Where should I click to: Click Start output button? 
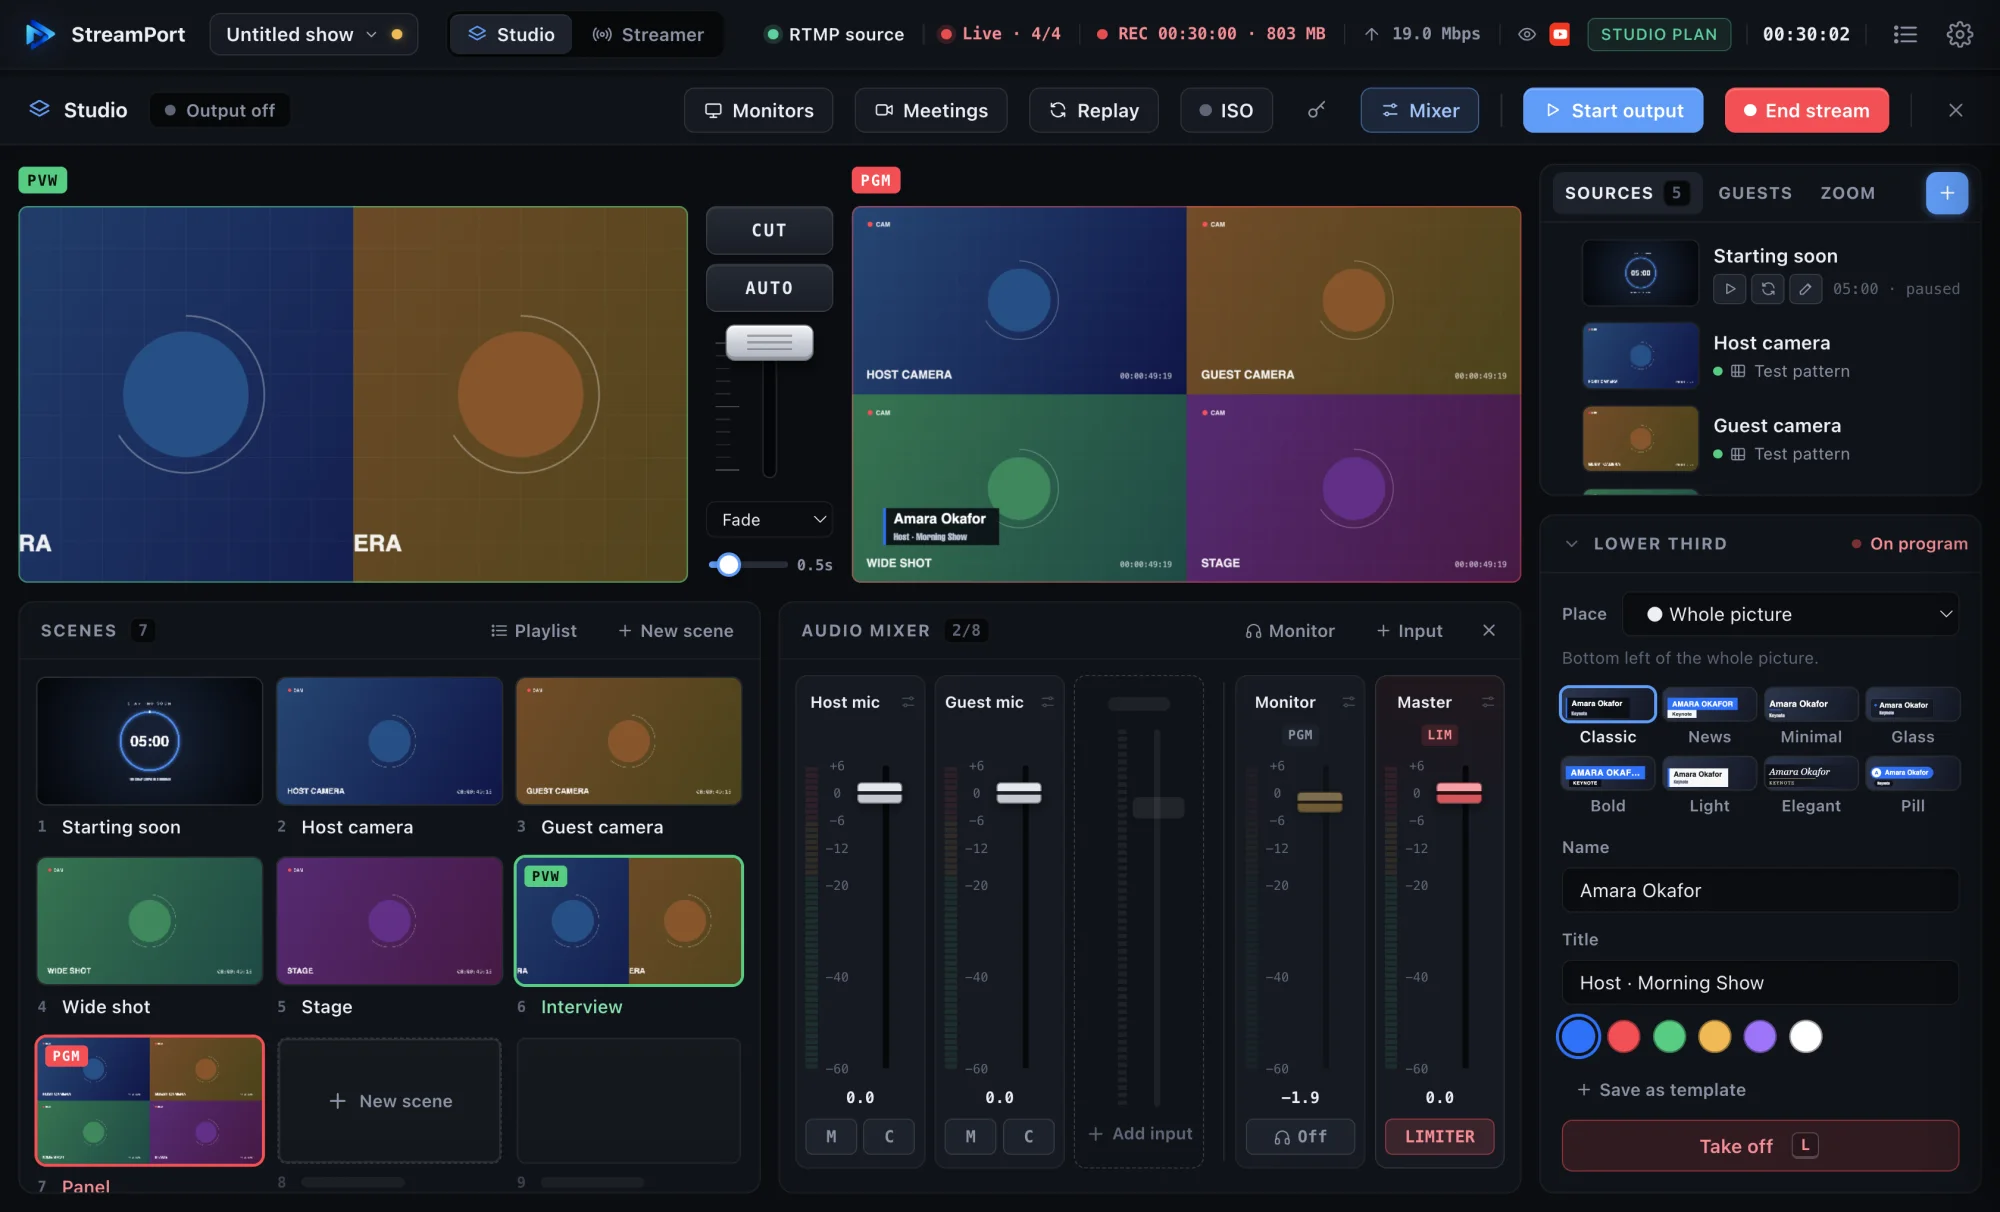[x=1613, y=110]
